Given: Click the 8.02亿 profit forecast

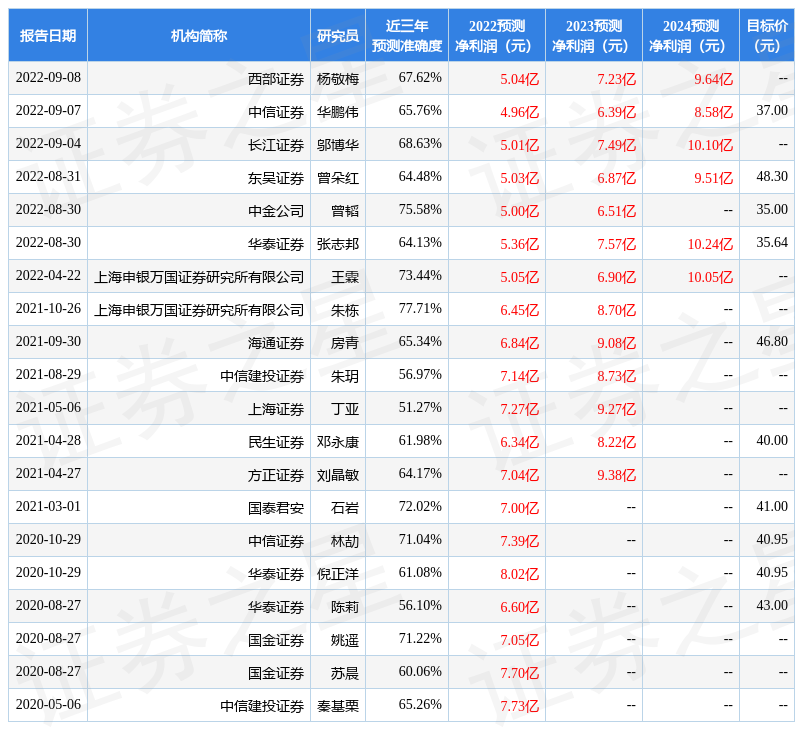Looking at the screenshot, I should 520,574.
